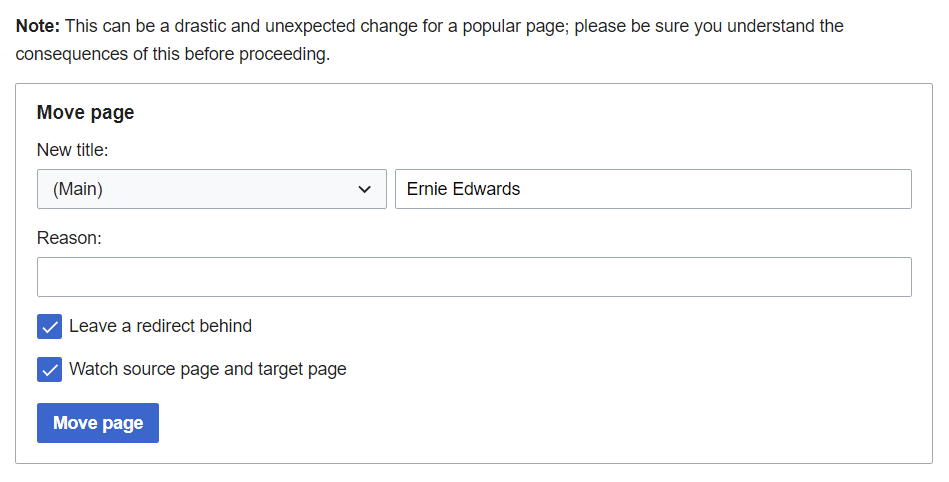Open the (Main) namespace dropdown
The height and width of the screenshot is (482, 949).
pyautogui.click(x=211, y=189)
